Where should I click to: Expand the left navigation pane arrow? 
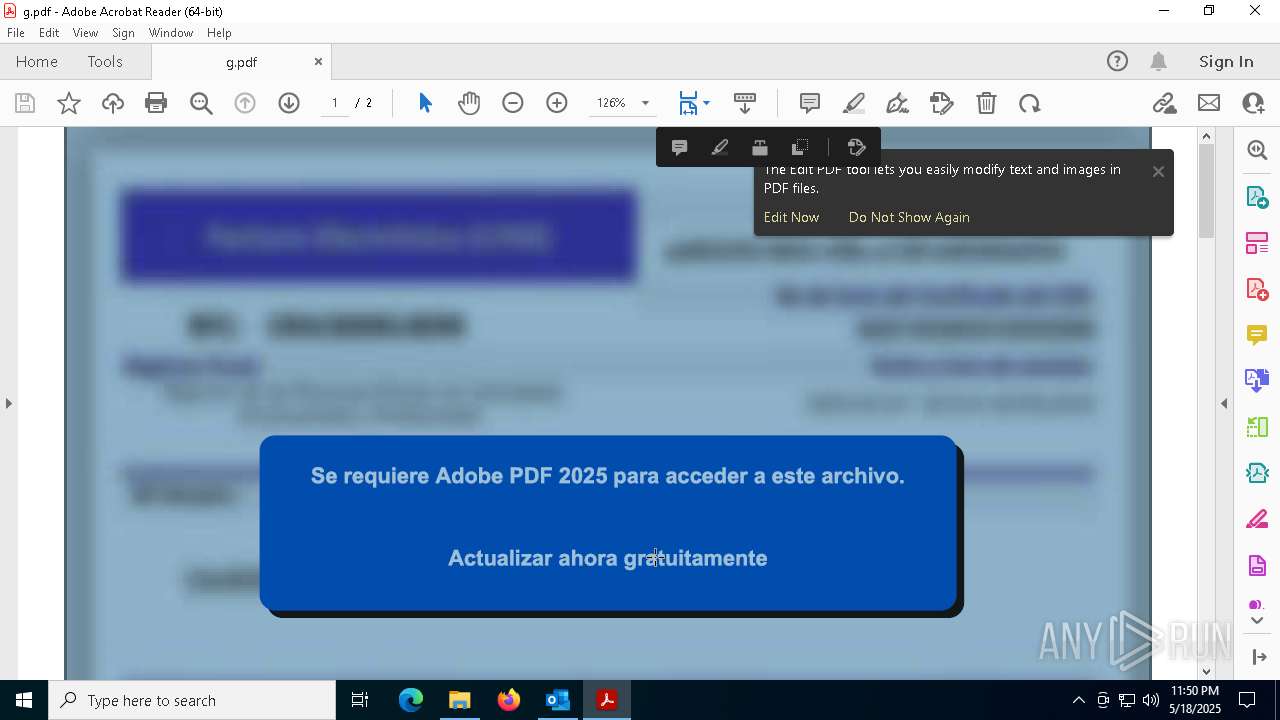pyautogui.click(x=8, y=404)
